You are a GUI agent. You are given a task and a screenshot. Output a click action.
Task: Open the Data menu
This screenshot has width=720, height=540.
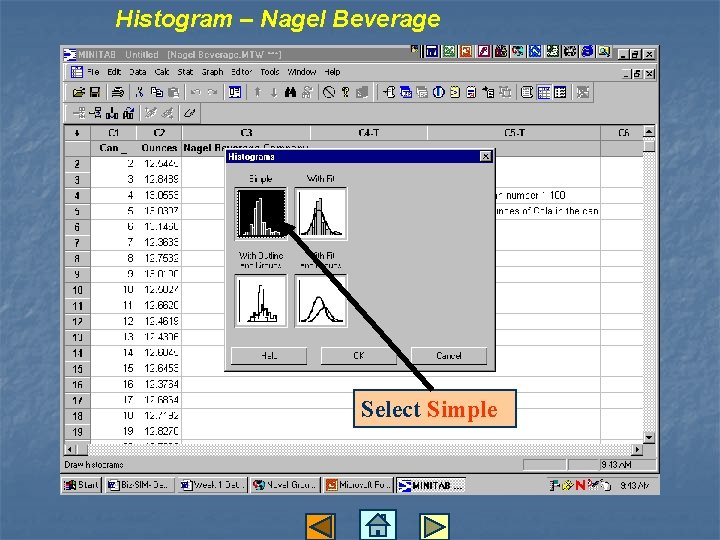[x=137, y=72]
